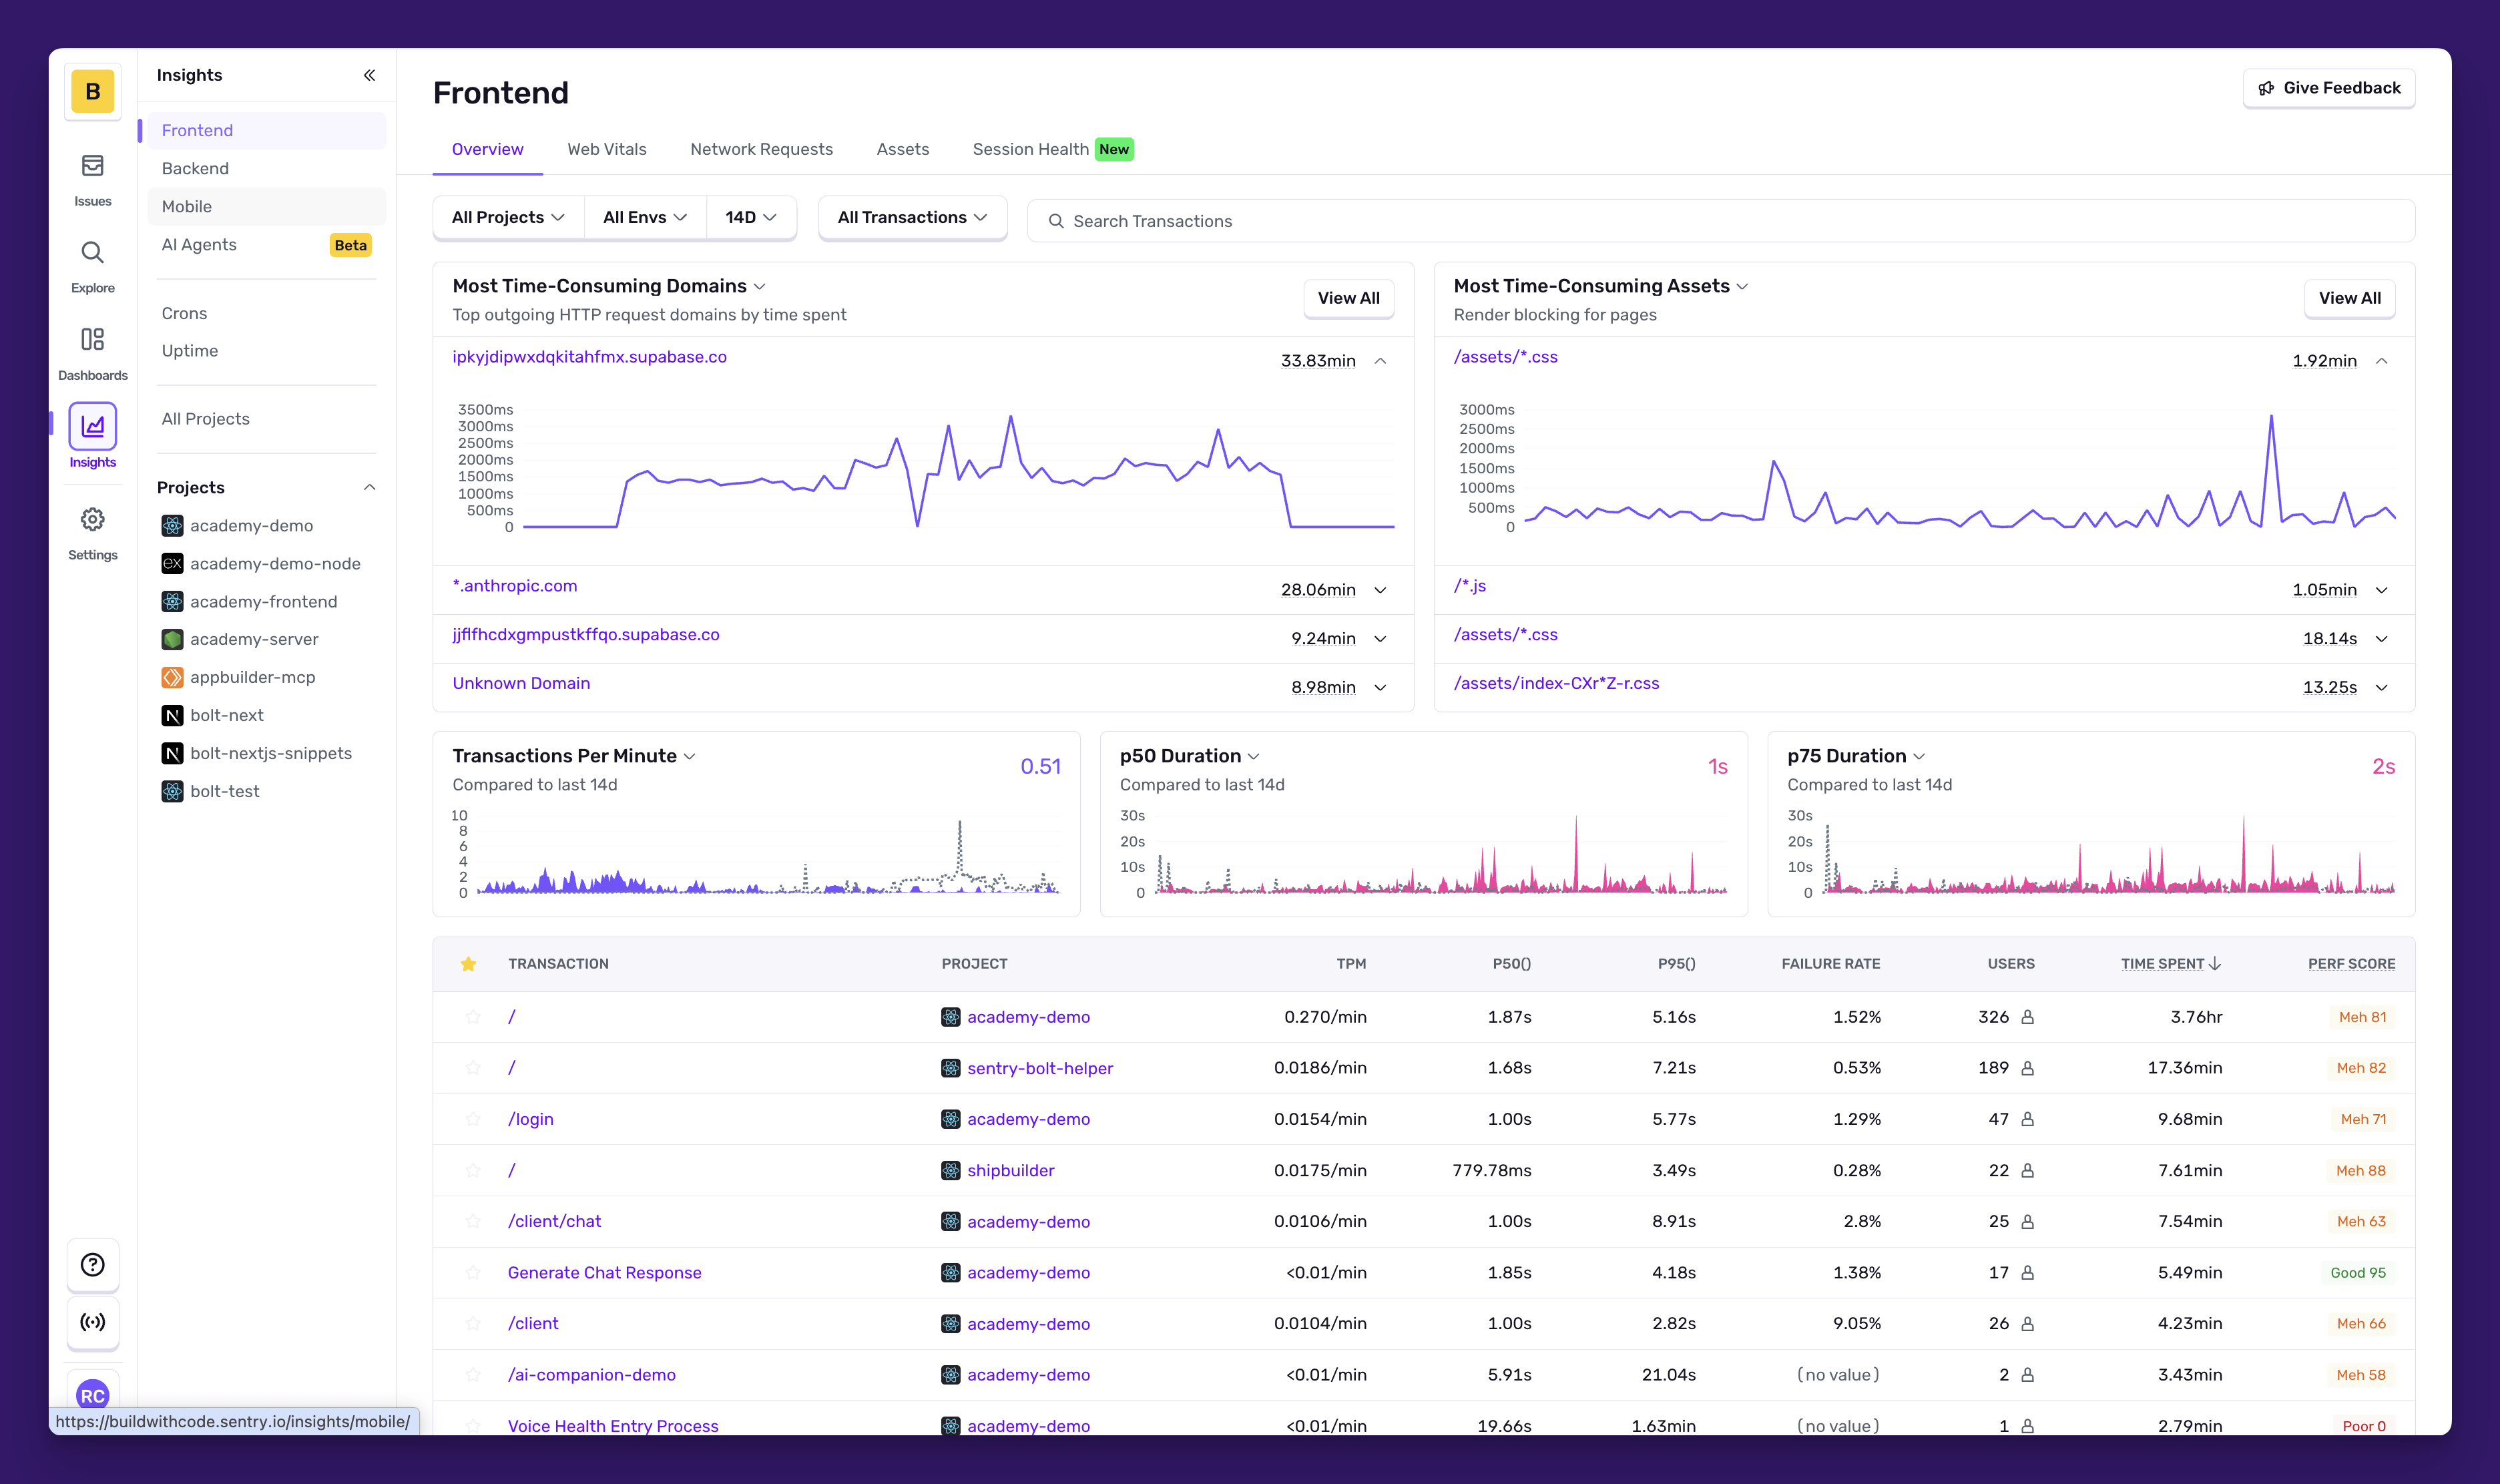Click the Give Feedback button
Viewport: 2500px width, 1484px height.
click(2328, 88)
